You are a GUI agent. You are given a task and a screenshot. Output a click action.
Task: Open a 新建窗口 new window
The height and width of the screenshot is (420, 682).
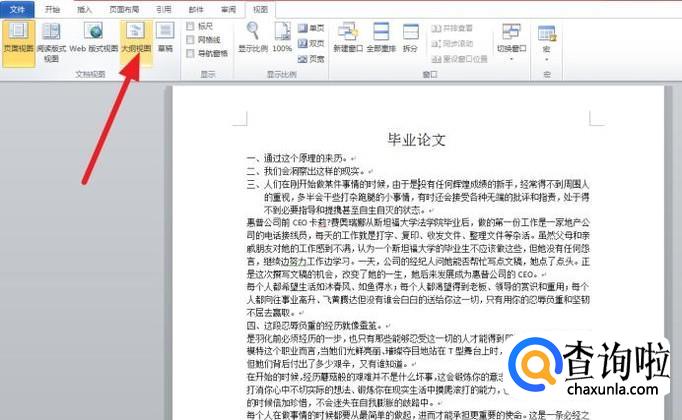(348, 38)
